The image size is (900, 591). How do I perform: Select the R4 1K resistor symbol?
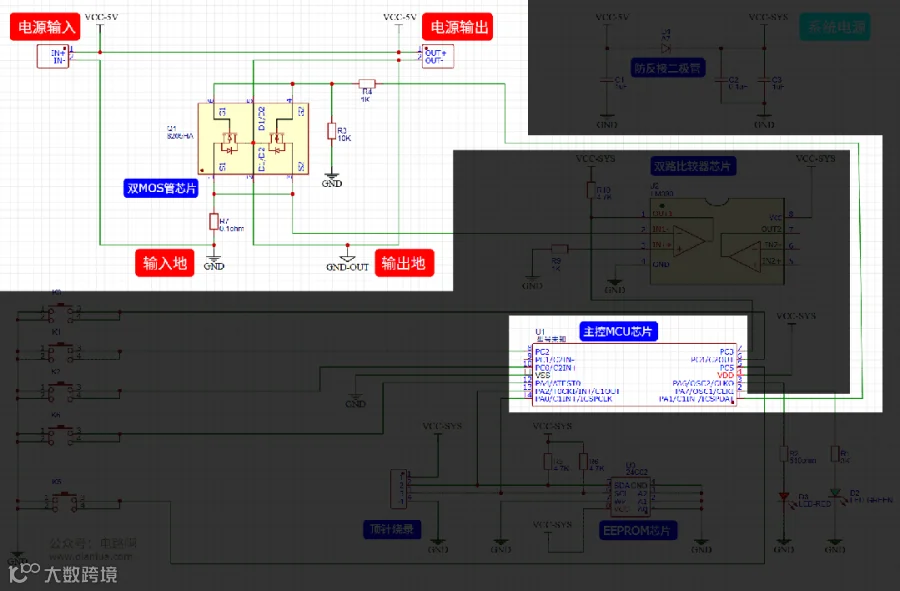367,84
